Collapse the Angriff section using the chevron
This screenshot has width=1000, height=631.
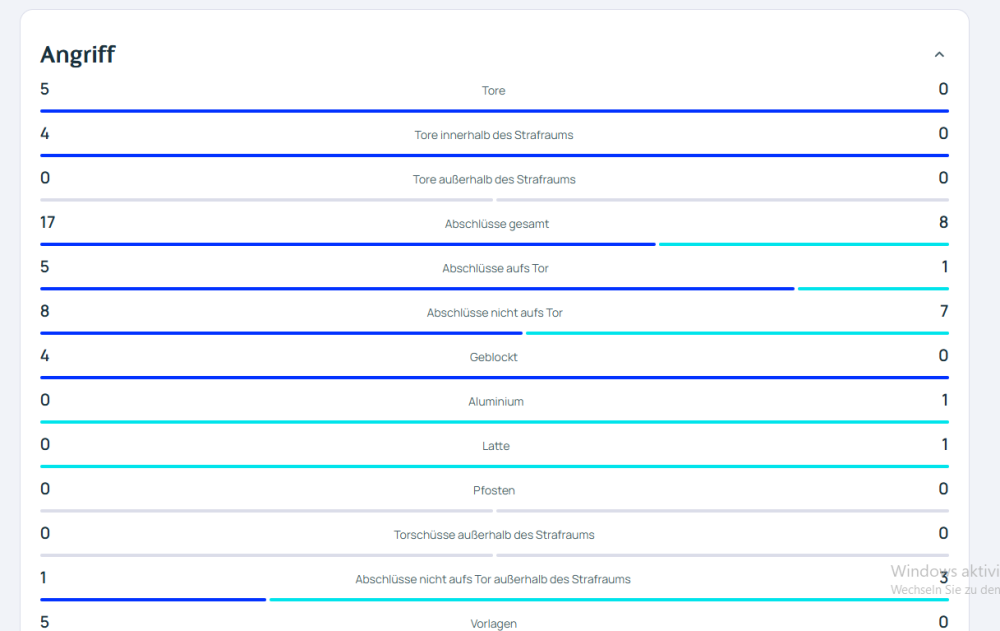(x=938, y=55)
